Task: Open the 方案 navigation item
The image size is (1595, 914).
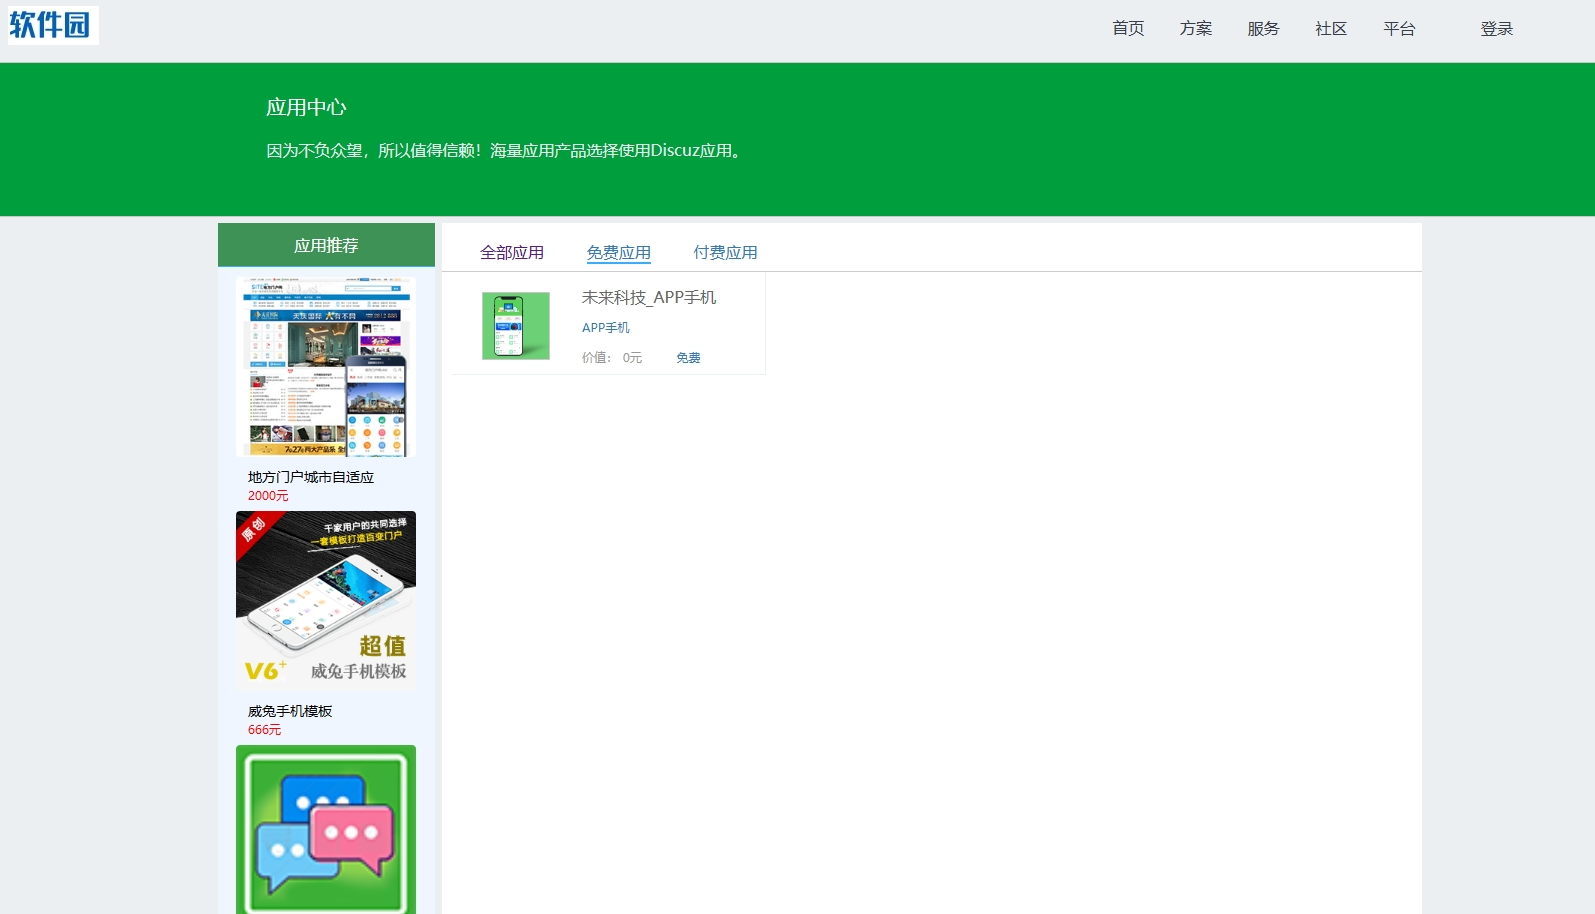Action: point(1196,29)
